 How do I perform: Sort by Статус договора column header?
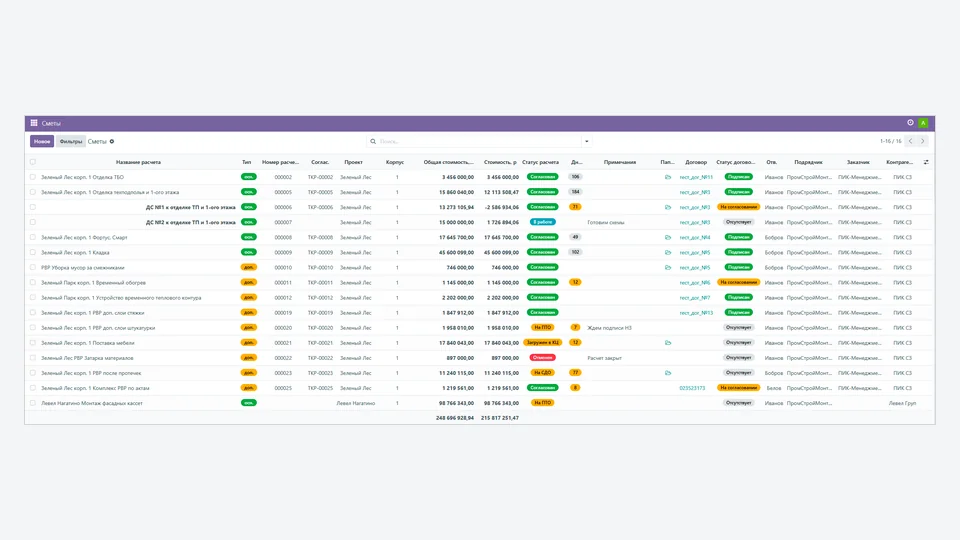(735, 162)
